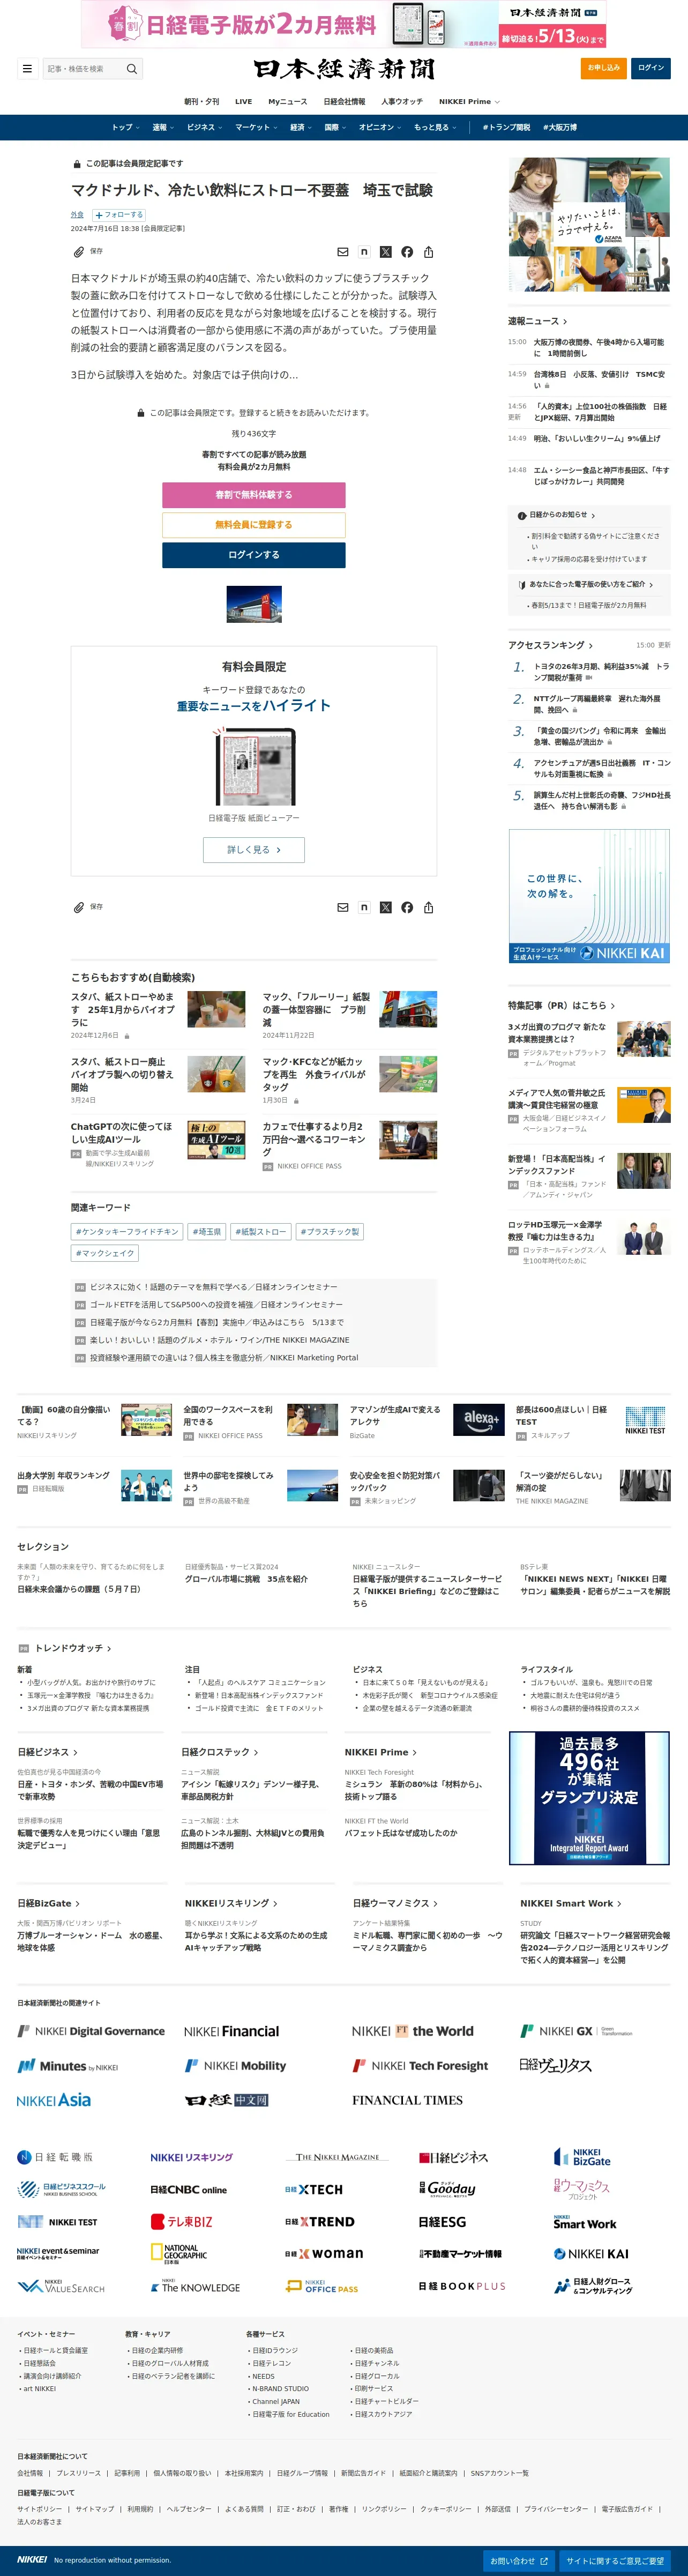
Task: Expand ビジネス navigation dropdown
Action: tap(204, 127)
